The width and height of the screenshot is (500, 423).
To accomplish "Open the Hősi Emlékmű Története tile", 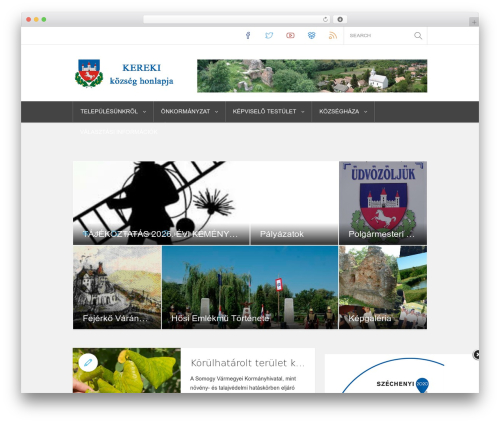I will point(250,288).
